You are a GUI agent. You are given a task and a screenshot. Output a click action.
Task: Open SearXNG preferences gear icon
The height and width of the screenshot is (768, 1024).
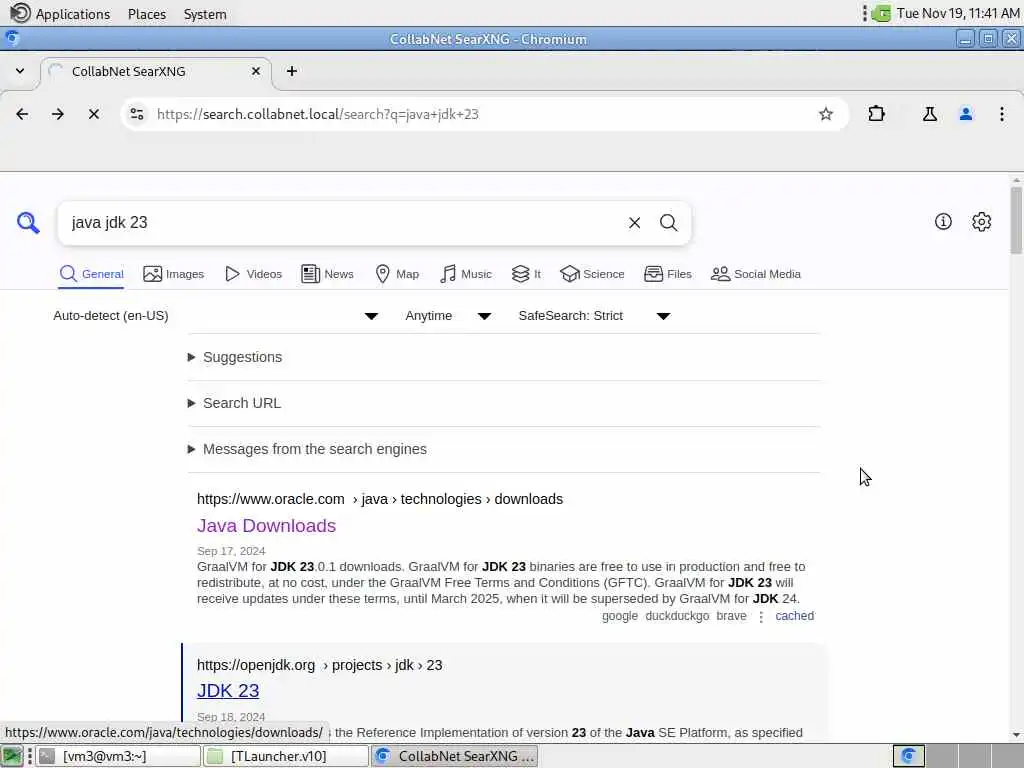[982, 222]
